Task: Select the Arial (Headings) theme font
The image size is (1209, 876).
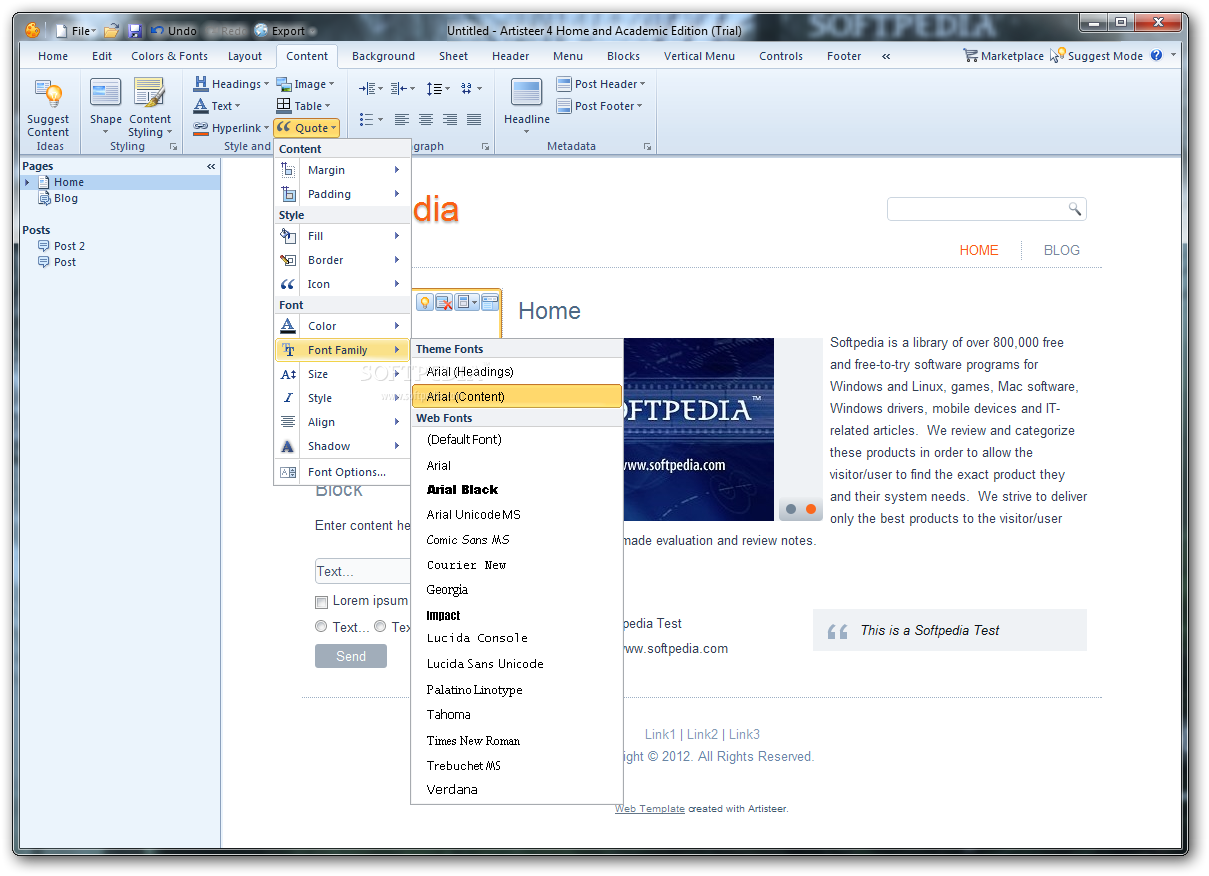Action: coord(517,372)
